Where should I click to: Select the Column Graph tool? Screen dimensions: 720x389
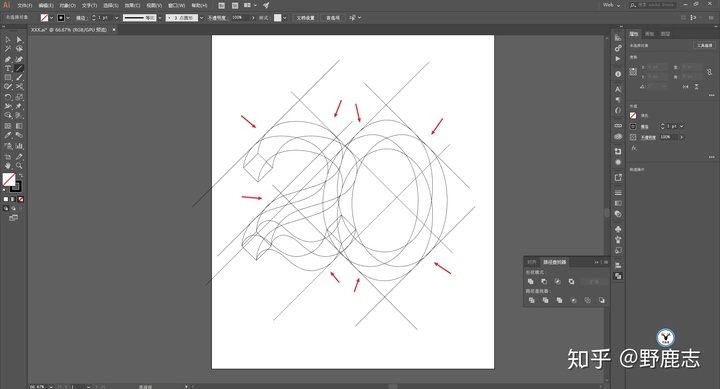tap(19, 146)
